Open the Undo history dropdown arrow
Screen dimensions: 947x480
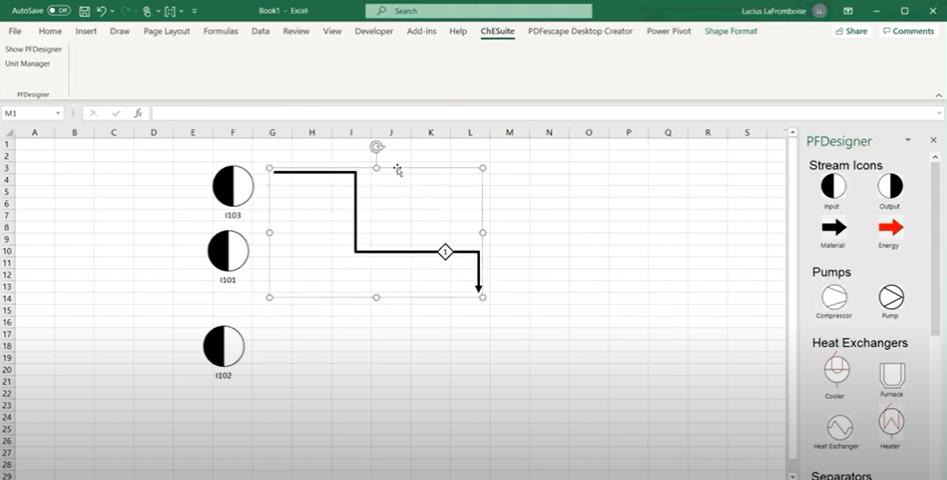pyautogui.click(x=112, y=11)
